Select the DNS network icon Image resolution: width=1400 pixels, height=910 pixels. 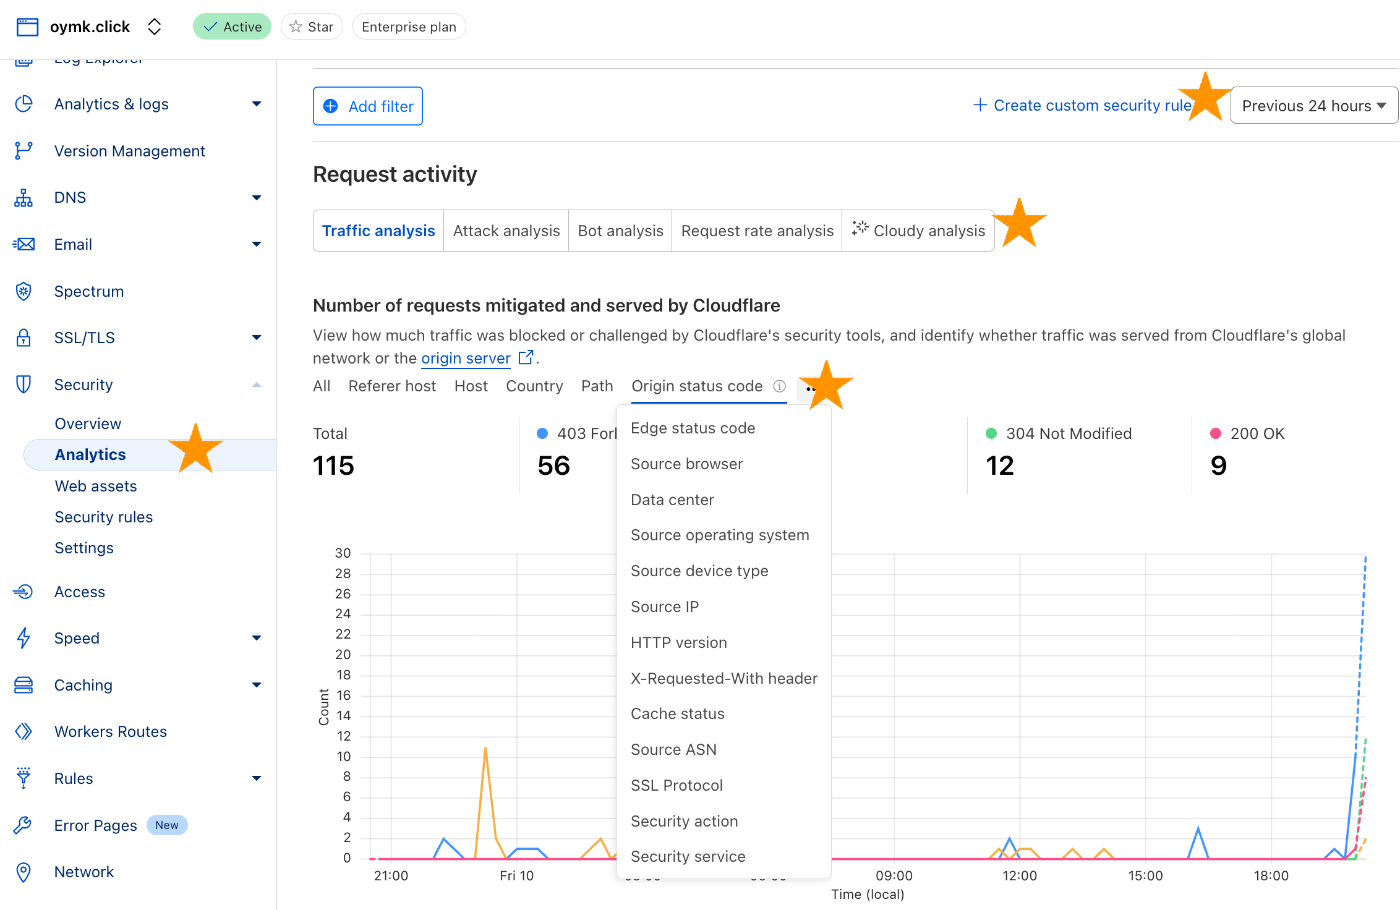(24, 197)
